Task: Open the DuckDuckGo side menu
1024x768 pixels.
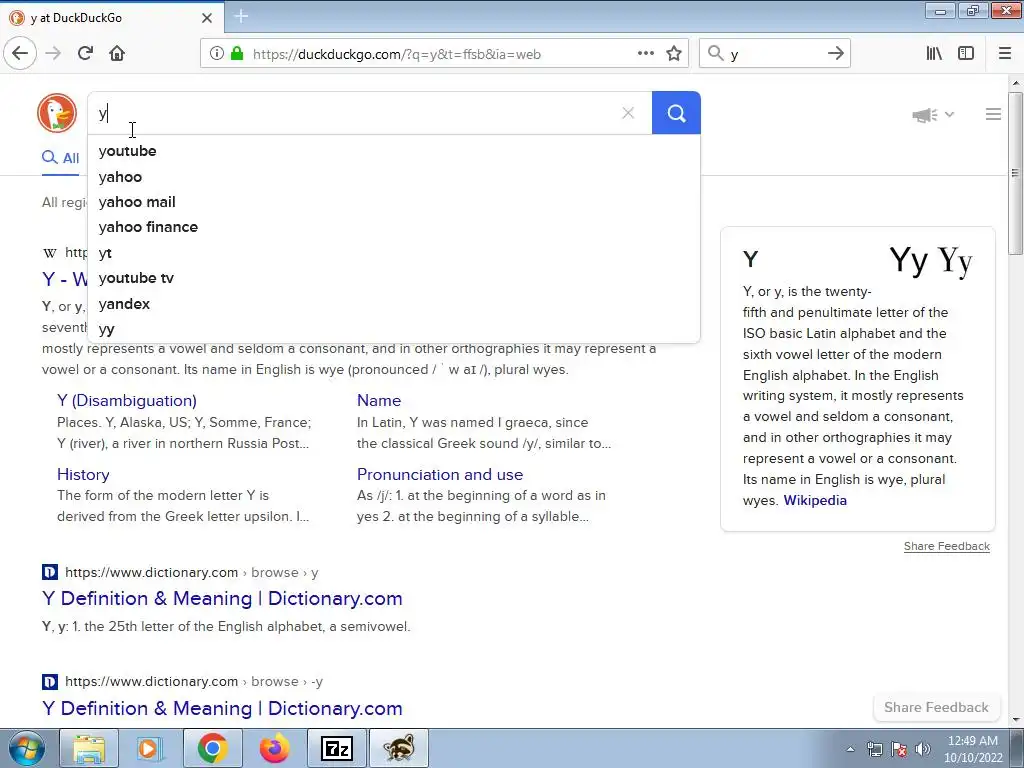Action: (993, 114)
